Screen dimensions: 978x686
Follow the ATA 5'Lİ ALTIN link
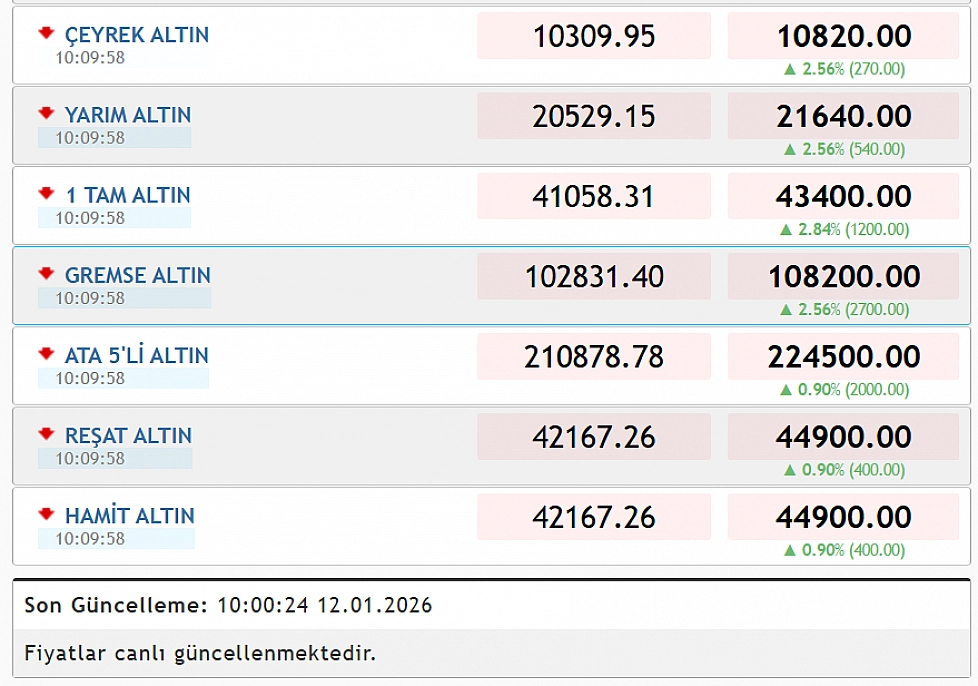[137, 355]
